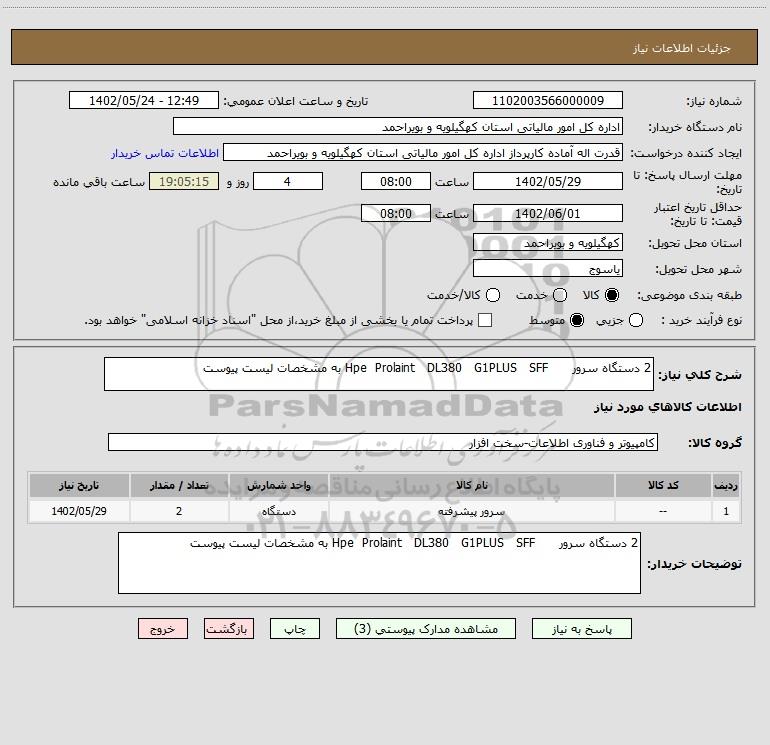770x745 pixels.
Task: Click the تاریخ نیاز column header
Action: (79, 485)
